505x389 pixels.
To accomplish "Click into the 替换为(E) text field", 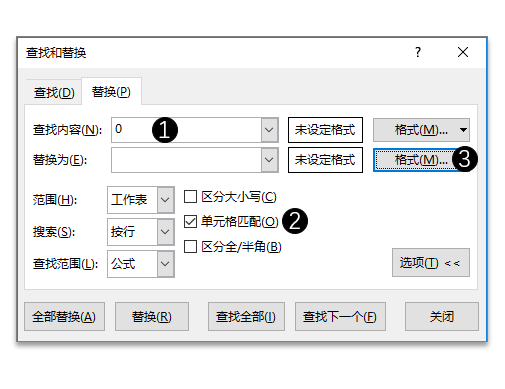I will (x=187, y=160).
